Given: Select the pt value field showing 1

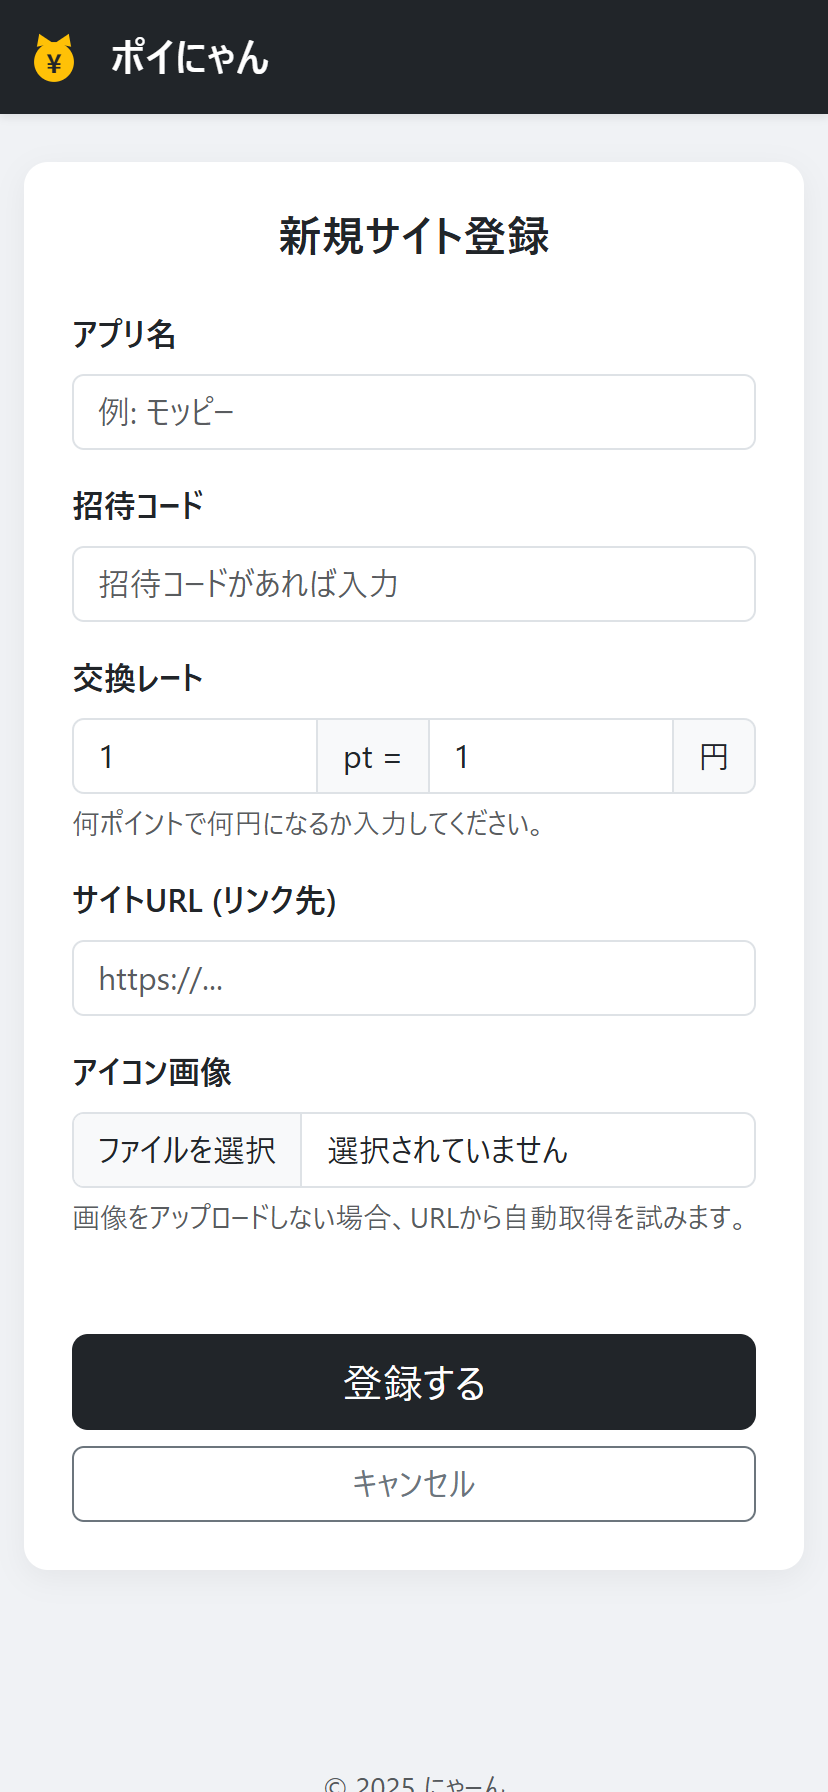Looking at the screenshot, I should point(195,757).
